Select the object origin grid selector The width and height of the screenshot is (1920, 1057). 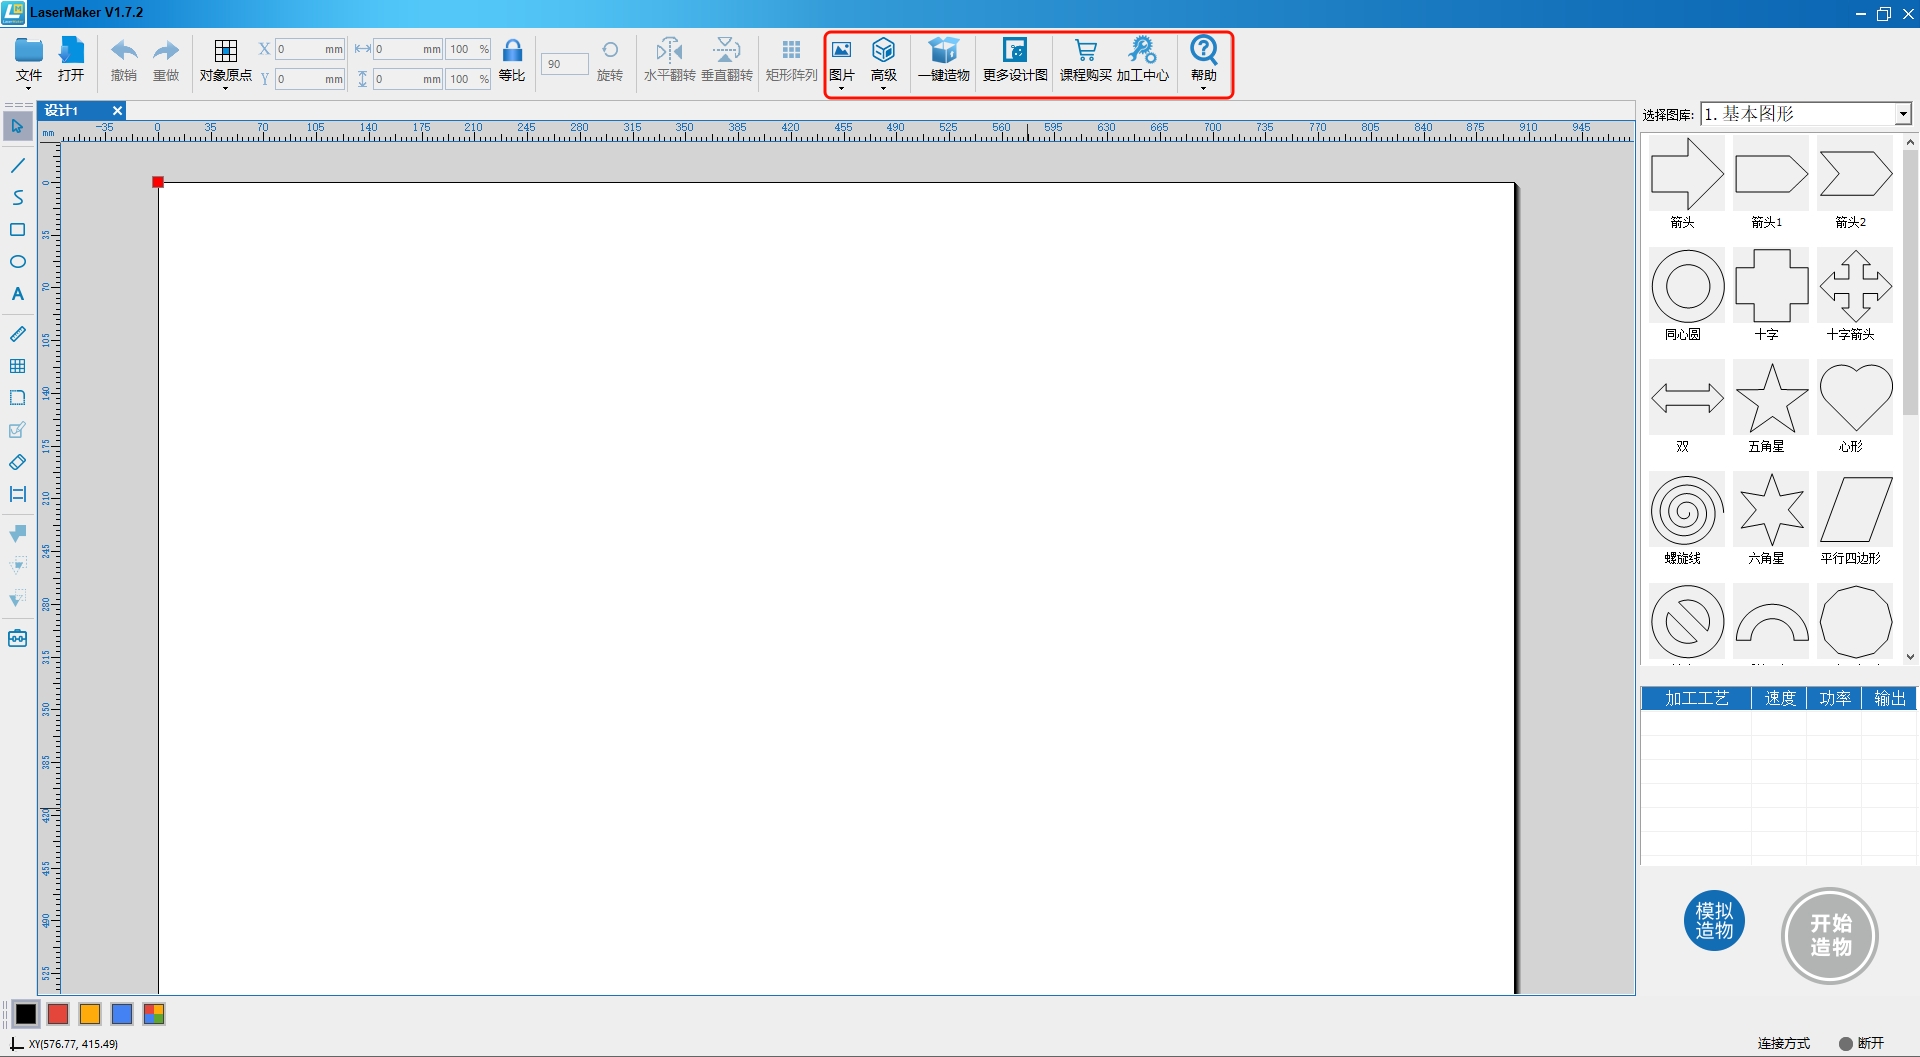(x=226, y=52)
